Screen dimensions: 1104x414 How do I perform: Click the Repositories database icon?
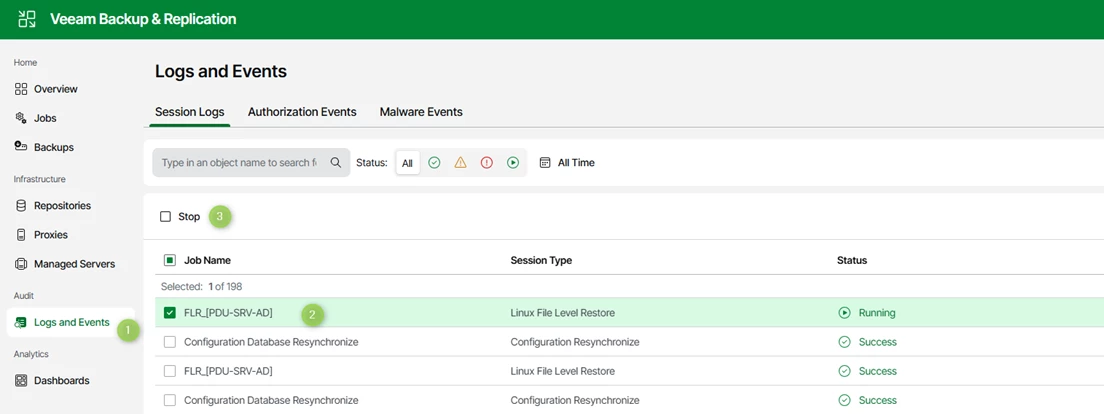(x=21, y=206)
